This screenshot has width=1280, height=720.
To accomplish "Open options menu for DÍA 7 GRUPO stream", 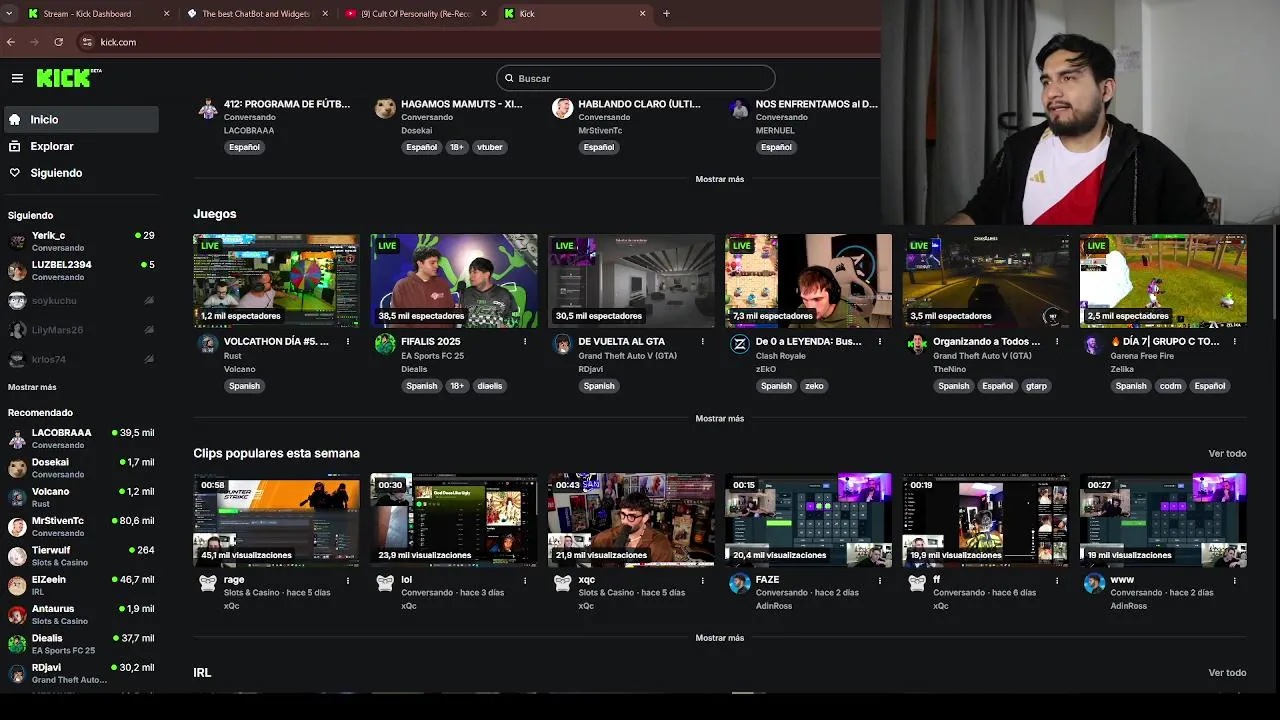I will point(1235,342).
